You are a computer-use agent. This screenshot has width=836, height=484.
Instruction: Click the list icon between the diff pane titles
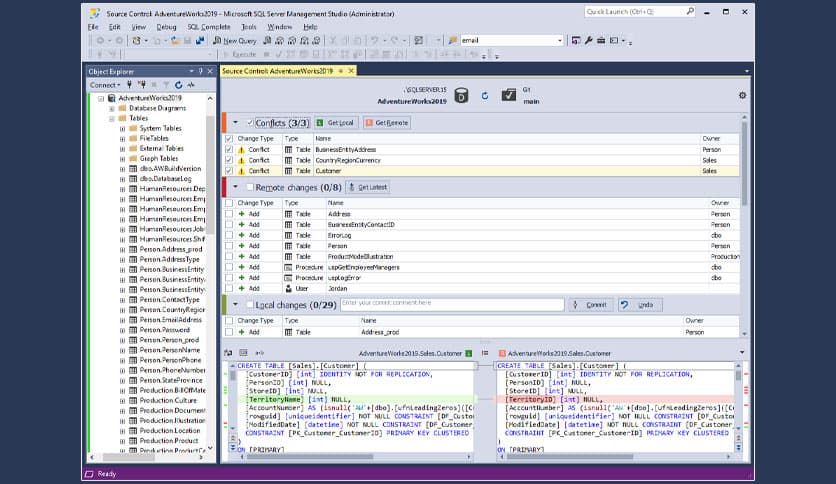485,353
